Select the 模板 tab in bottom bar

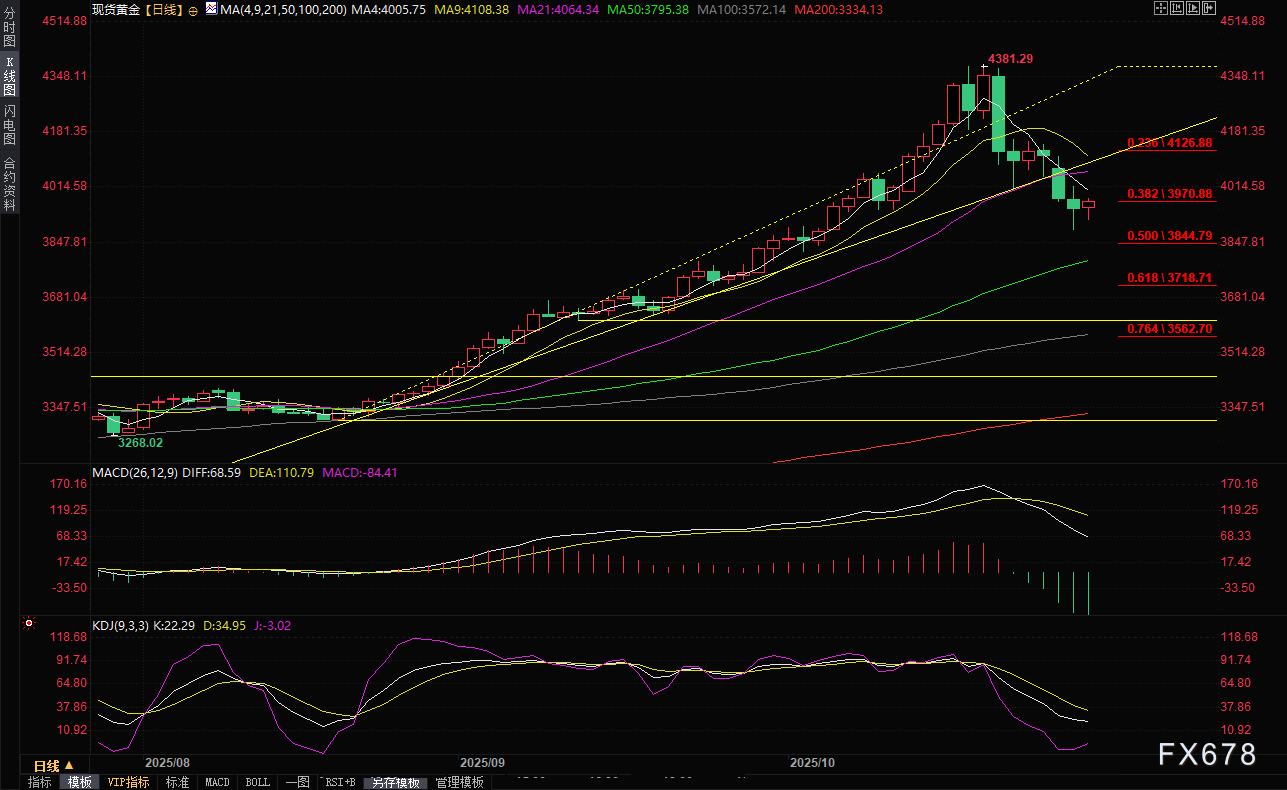[80, 782]
